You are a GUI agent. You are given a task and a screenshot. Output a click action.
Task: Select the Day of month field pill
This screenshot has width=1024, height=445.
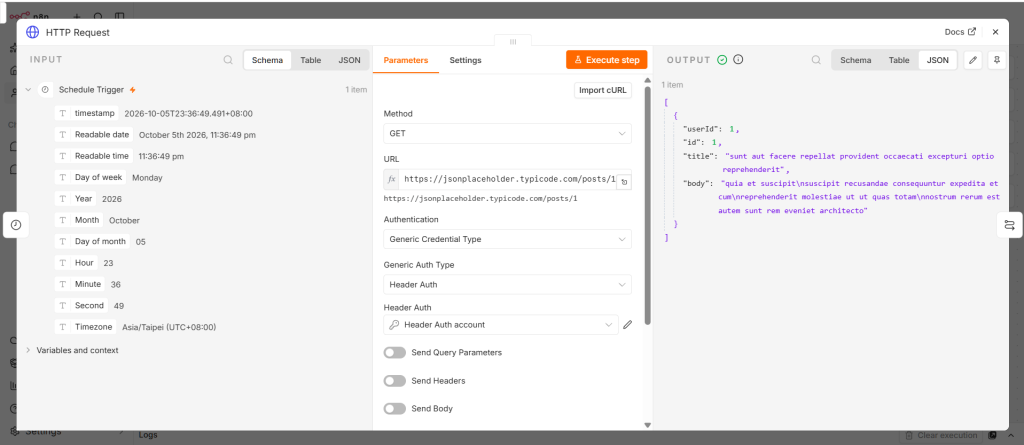92,241
